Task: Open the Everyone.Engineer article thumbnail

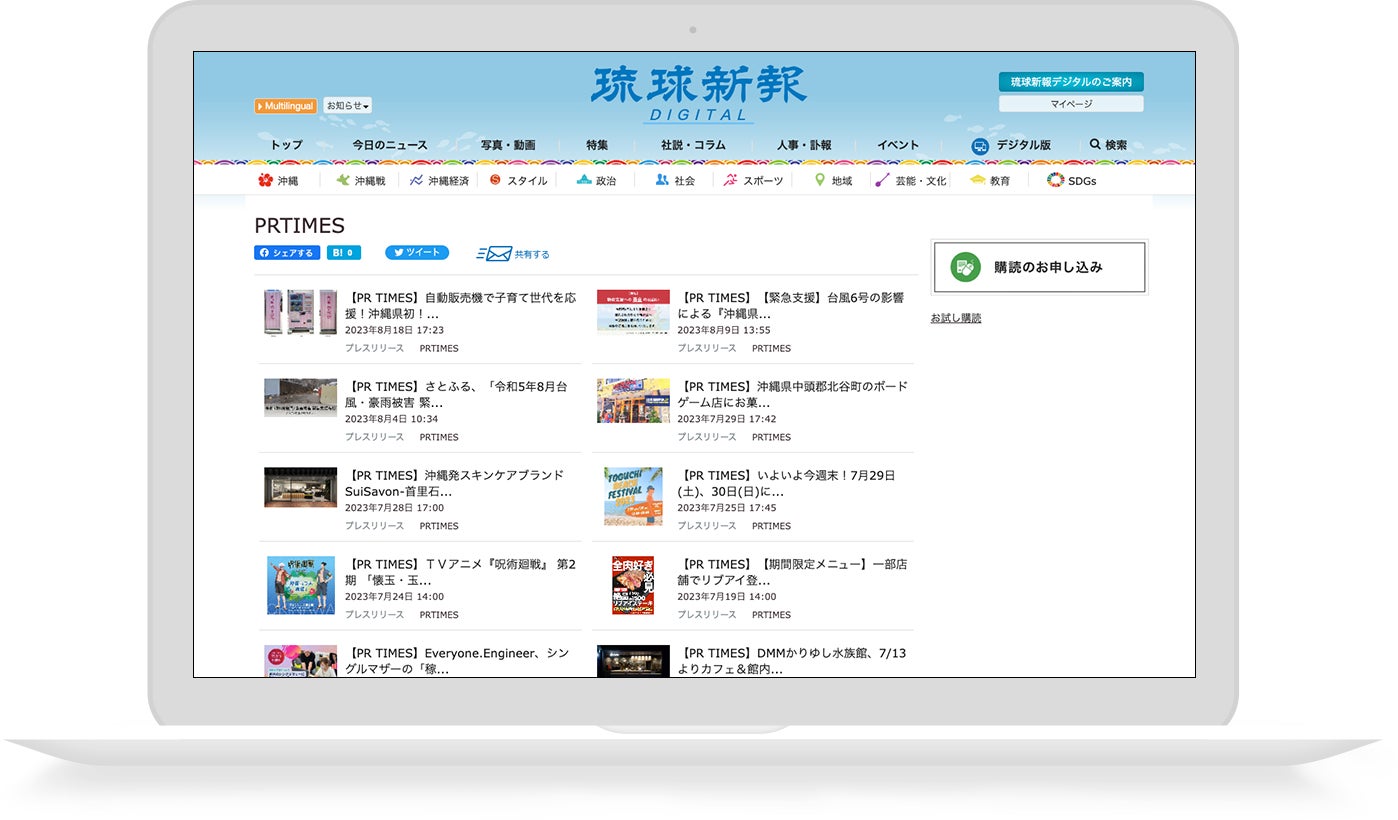Action: [300, 661]
